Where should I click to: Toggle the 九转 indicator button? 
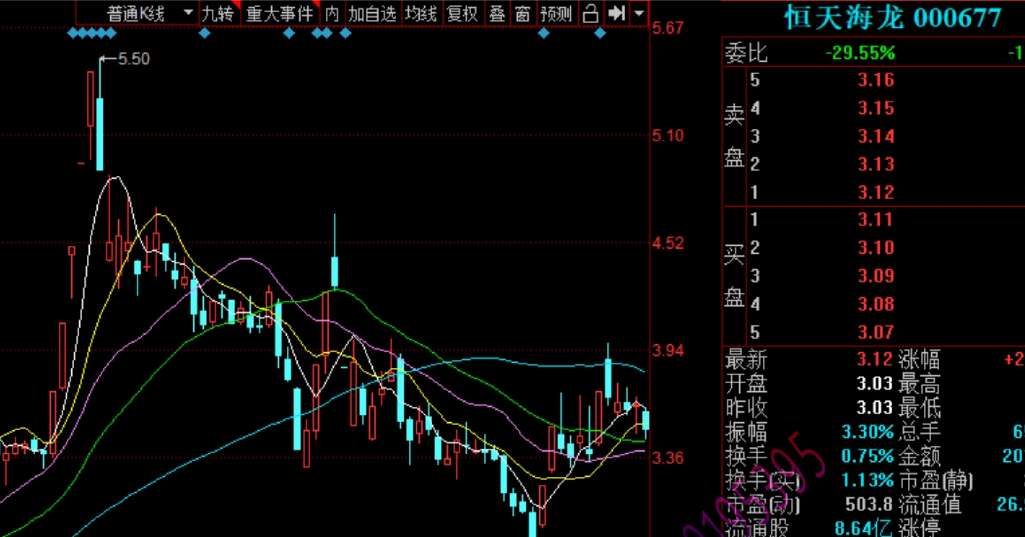tap(217, 13)
